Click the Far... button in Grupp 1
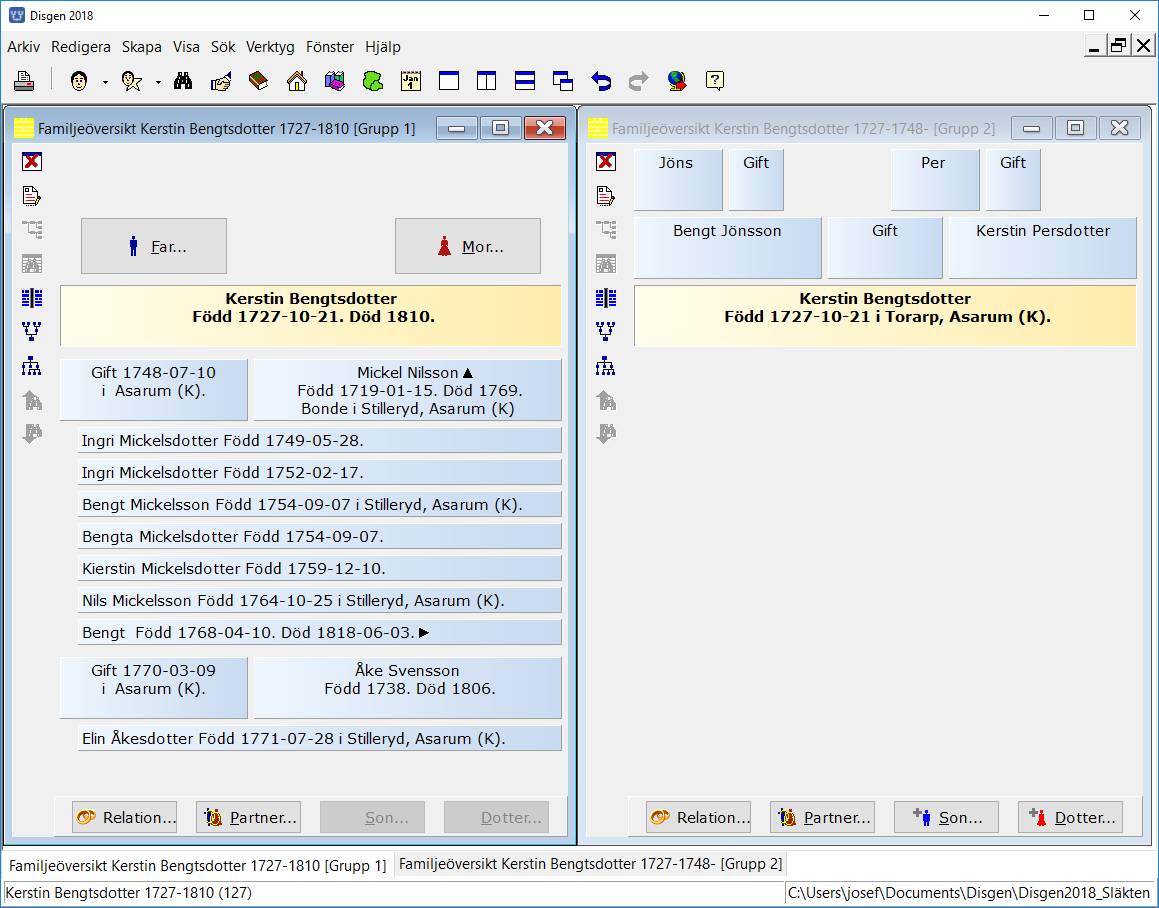 pyautogui.click(x=154, y=246)
